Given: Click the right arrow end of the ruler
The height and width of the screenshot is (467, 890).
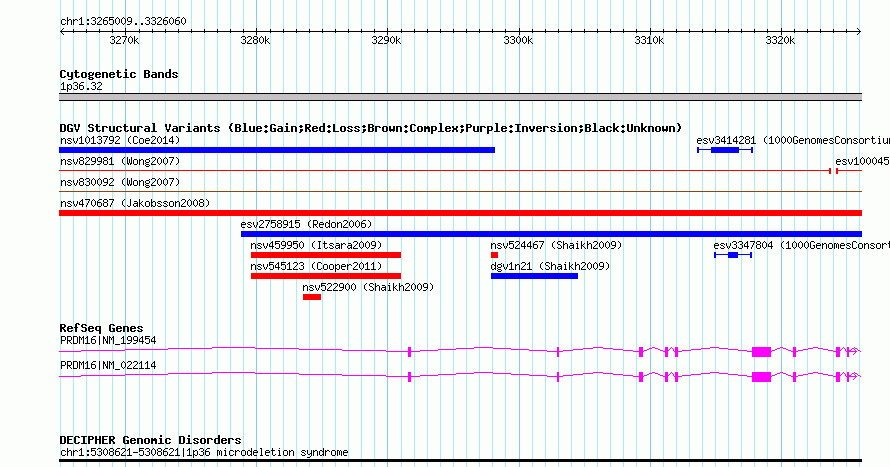Looking at the screenshot, I should 859,32.
